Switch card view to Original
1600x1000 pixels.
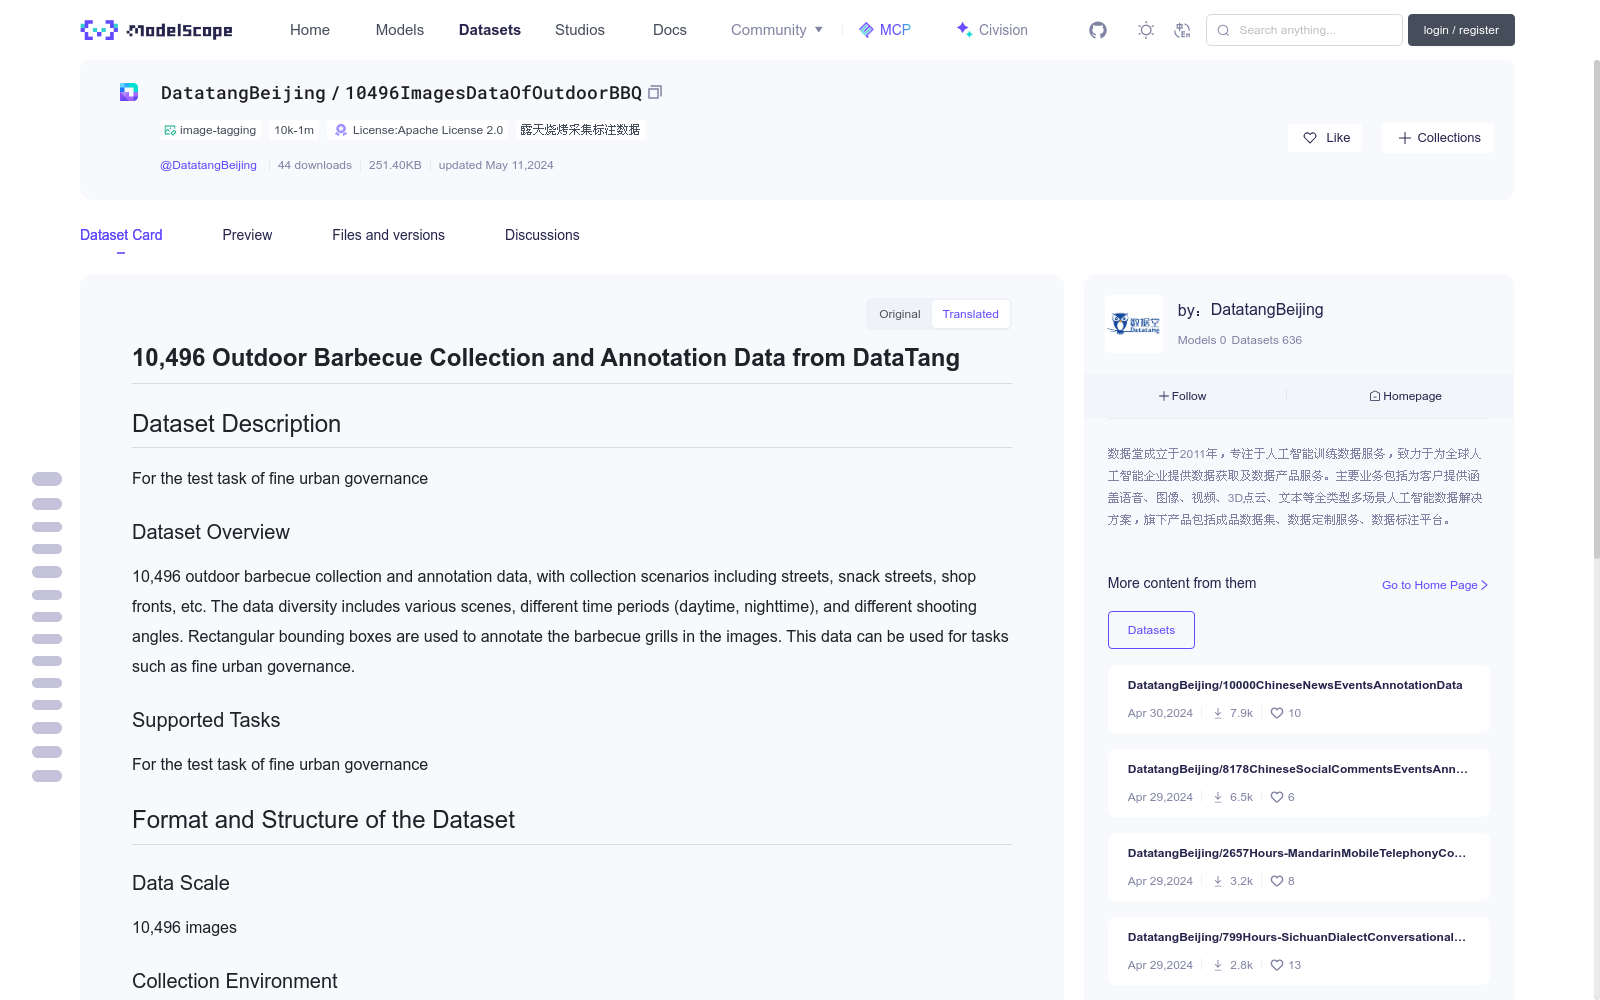tap(899, 314)
